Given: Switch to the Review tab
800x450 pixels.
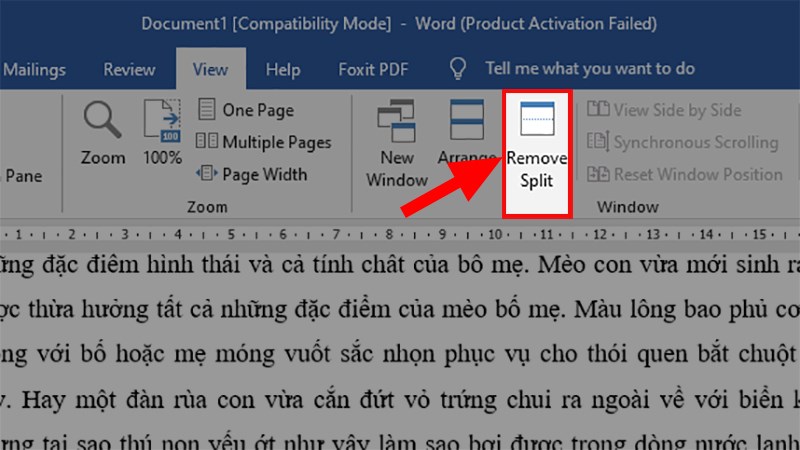Looking at the screenshot, I should click(x=128, y=70).
